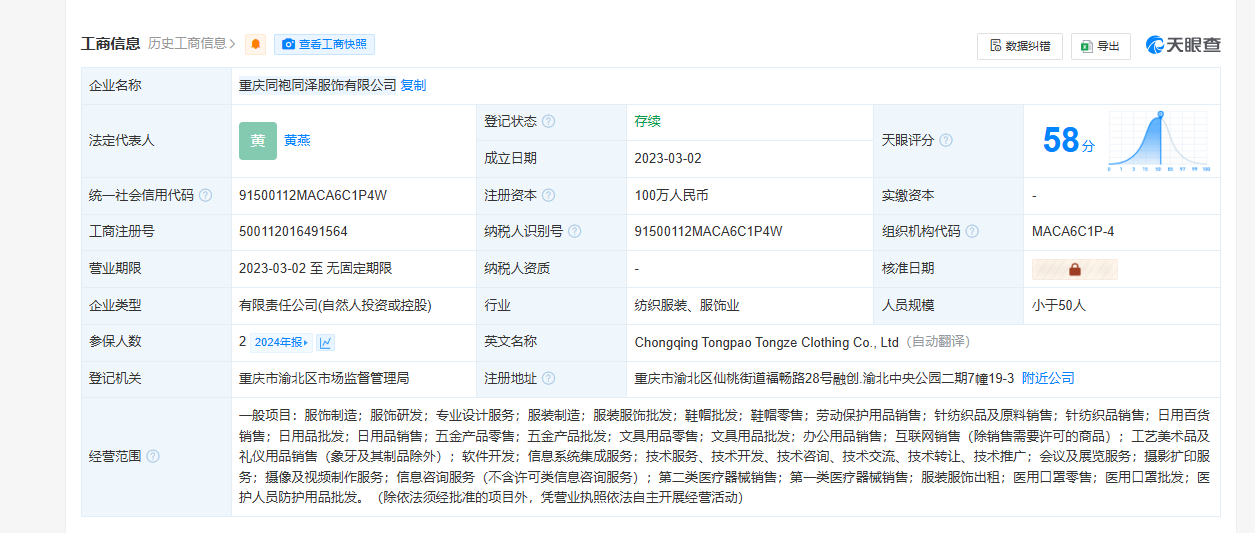
Task: Click help icon next to 组织机构代码
Action: point(971,231)
